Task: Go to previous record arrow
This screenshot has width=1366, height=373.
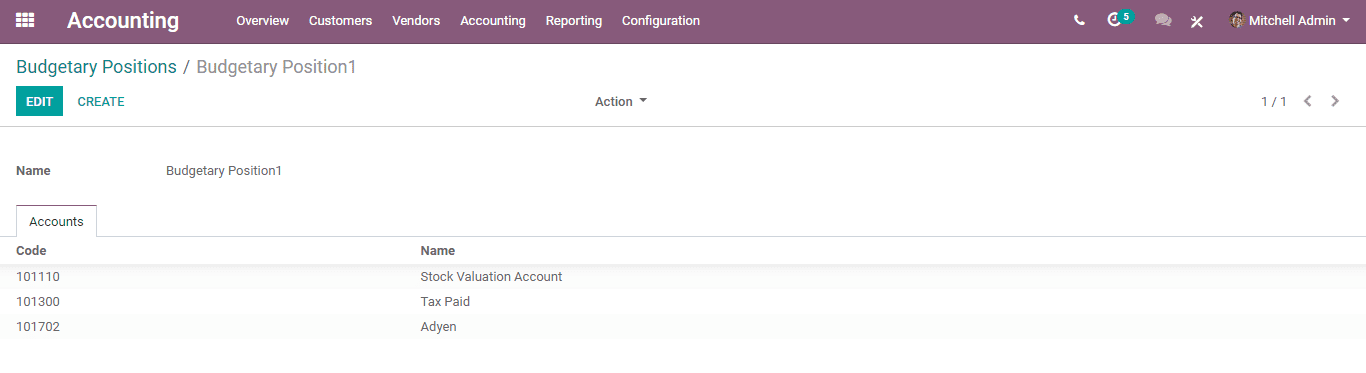Action: (x=1307, y=101)
